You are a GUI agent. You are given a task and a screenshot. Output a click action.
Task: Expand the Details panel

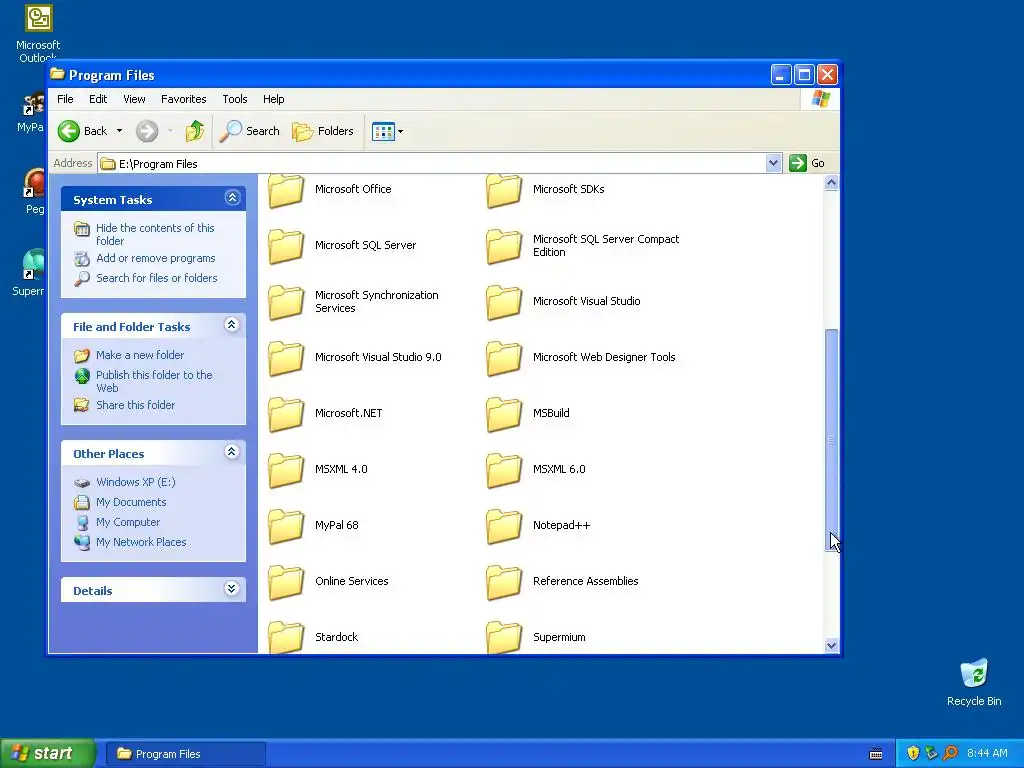click(231, 589)
